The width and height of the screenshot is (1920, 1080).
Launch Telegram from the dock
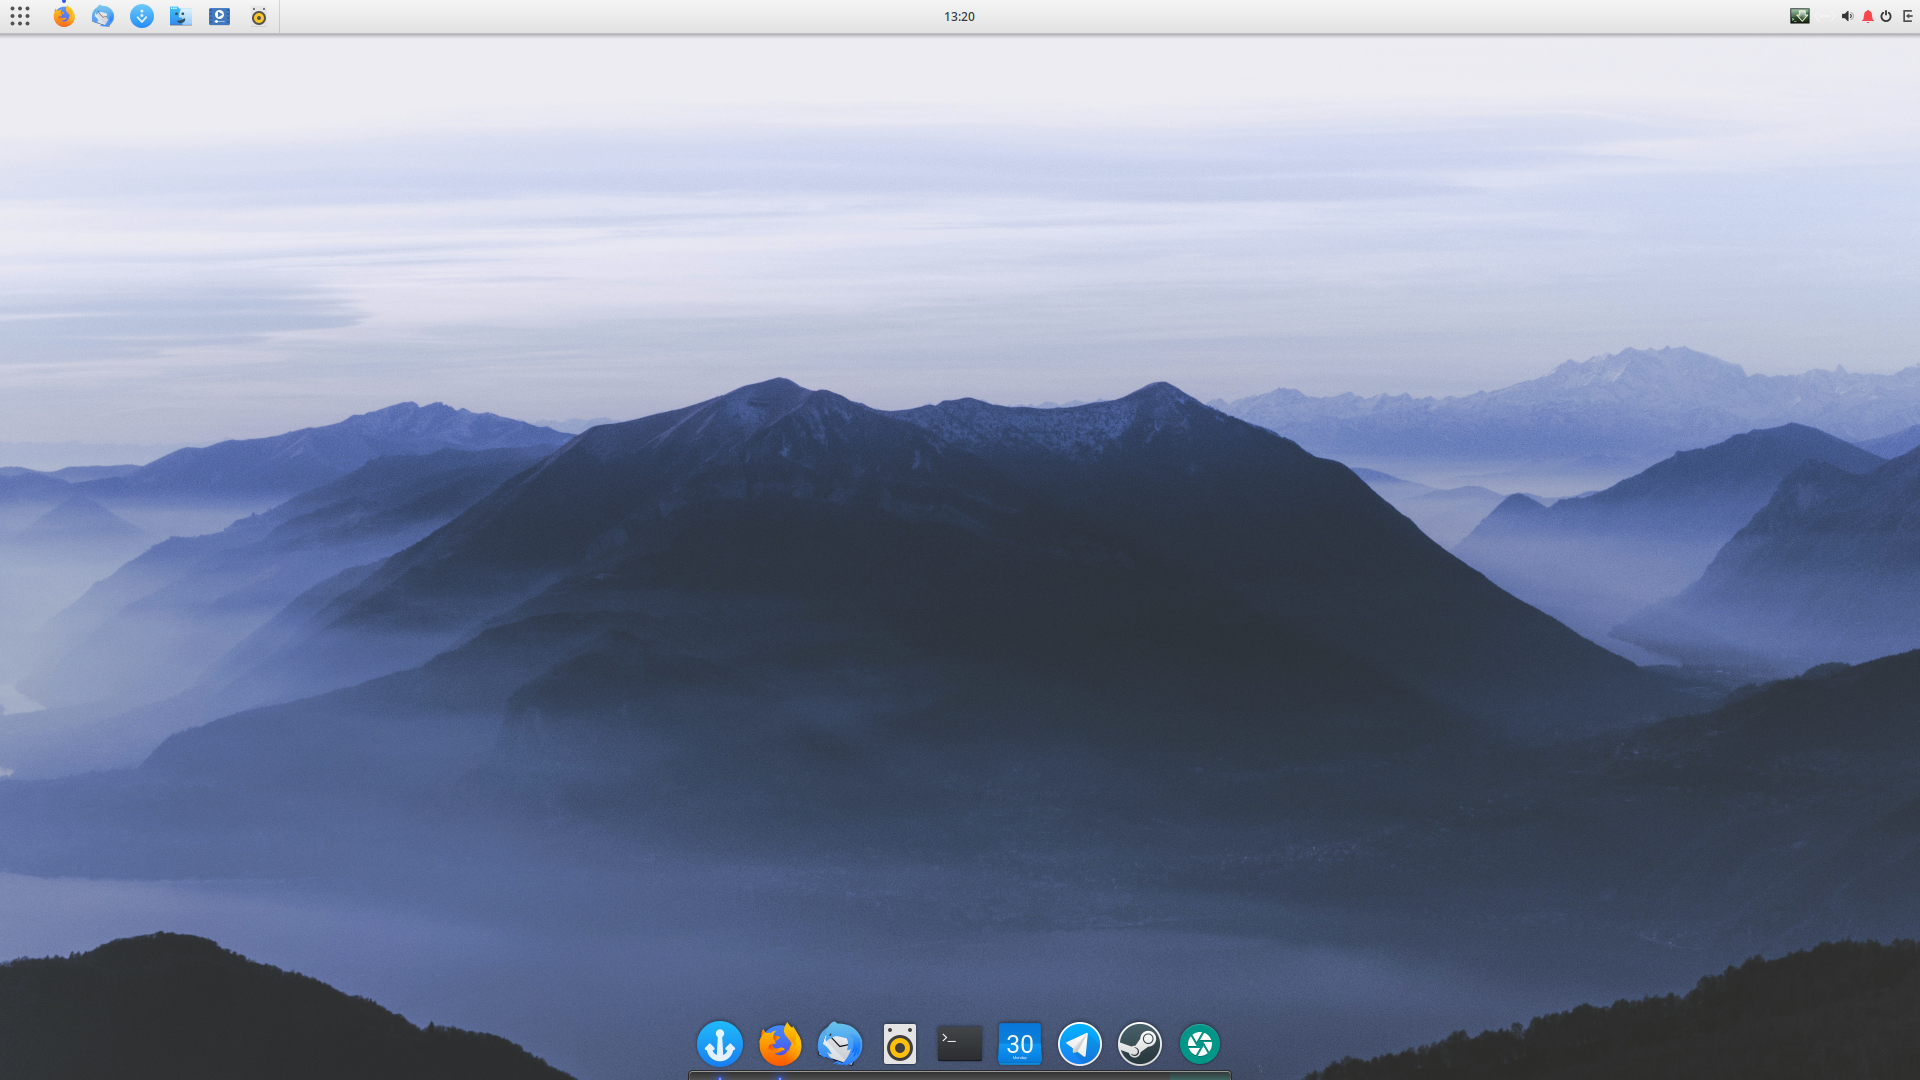[x=1080, y=1044]
